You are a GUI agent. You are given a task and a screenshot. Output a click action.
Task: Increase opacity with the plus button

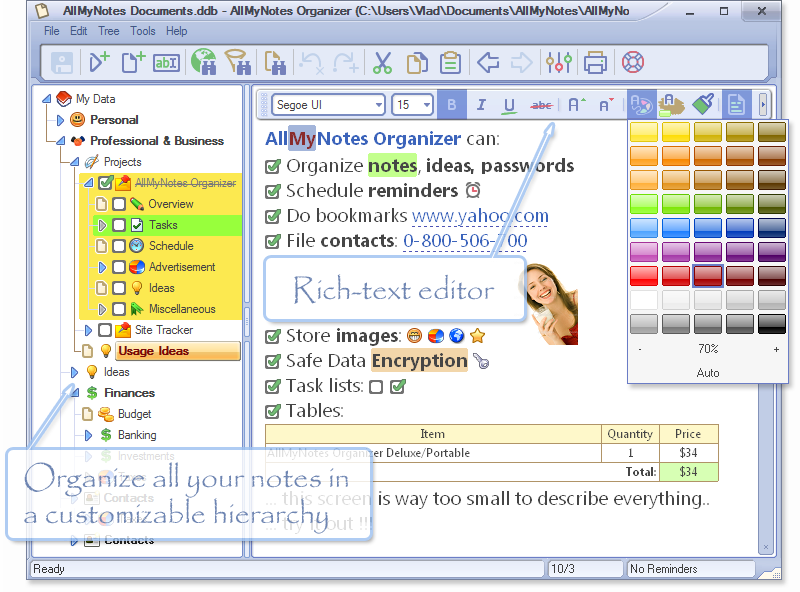tap(776, 349)
